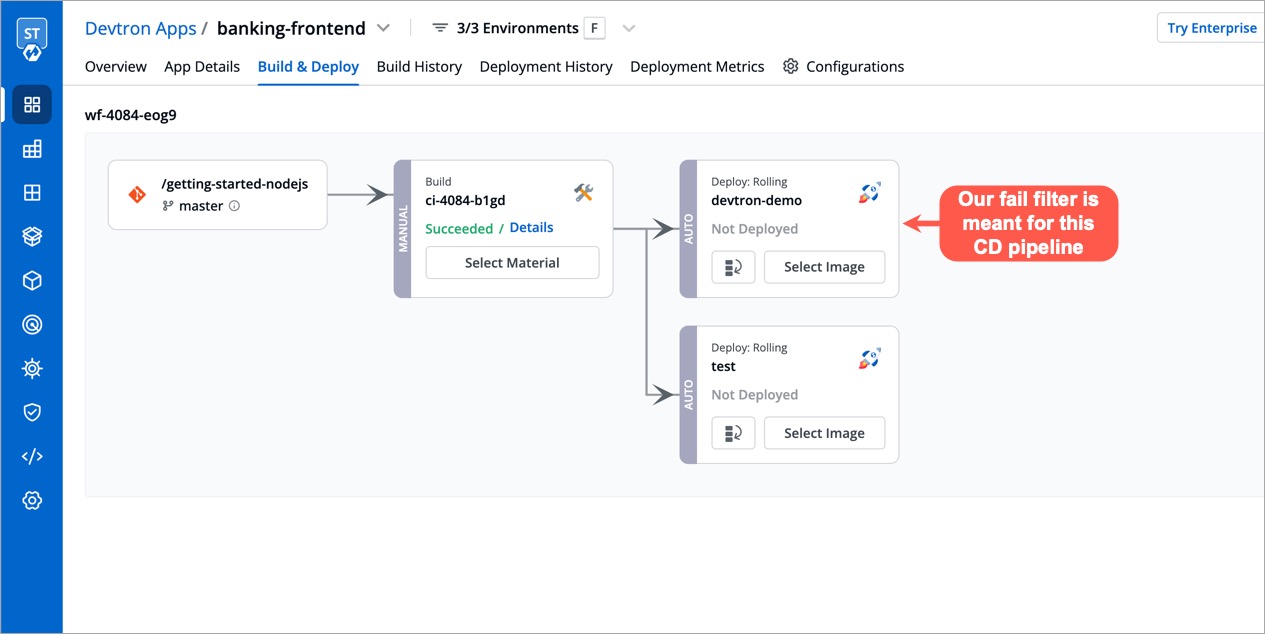The height and width of the screenshot is (634, 1265).
Task: Click the getting-started-nodejs source node
Action: click(x=217, y=195)
